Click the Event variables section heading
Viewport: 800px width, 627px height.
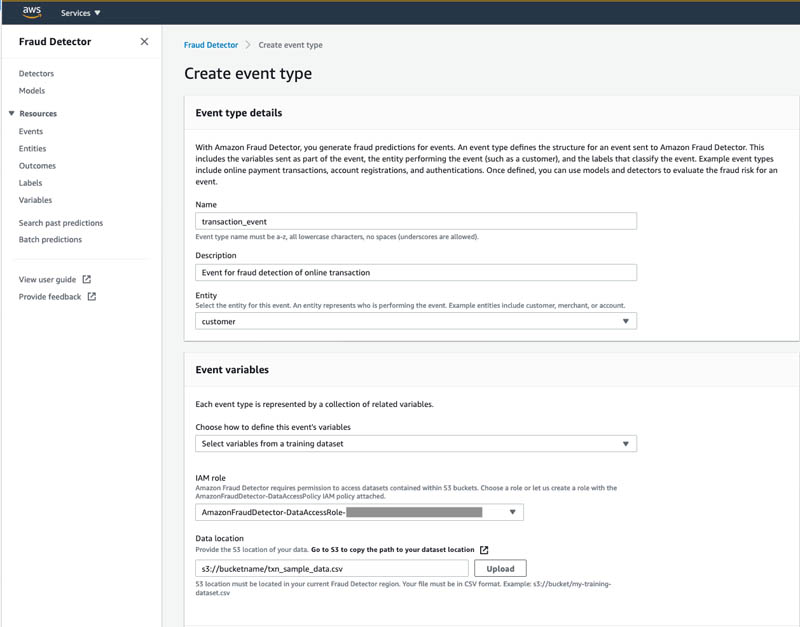click(232, 370)
